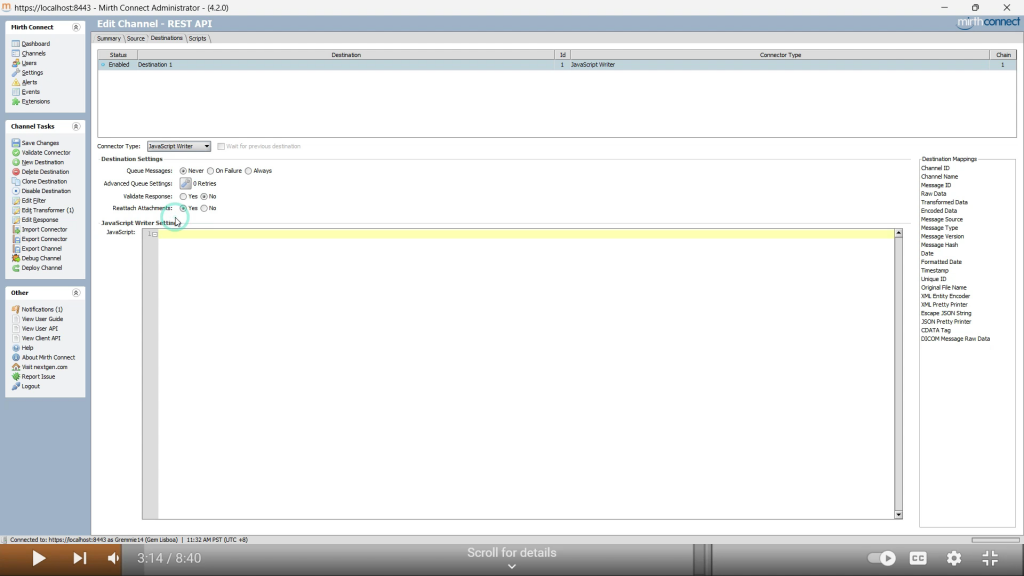Select Never for Queue Messages

(184, 171)
